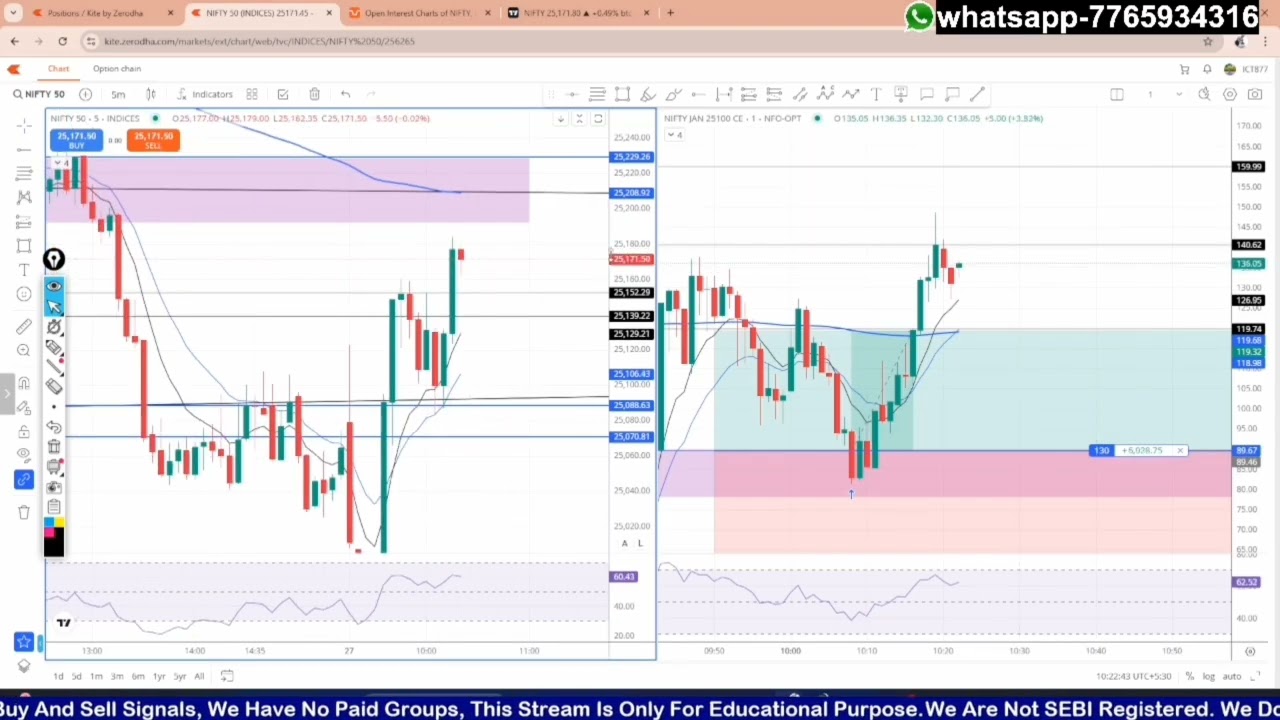Select the trend line tool in top toolbar

click(977, 94)
